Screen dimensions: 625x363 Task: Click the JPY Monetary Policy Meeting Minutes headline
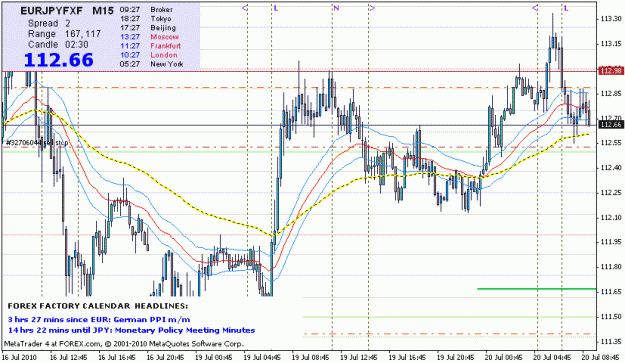[132, 330]
